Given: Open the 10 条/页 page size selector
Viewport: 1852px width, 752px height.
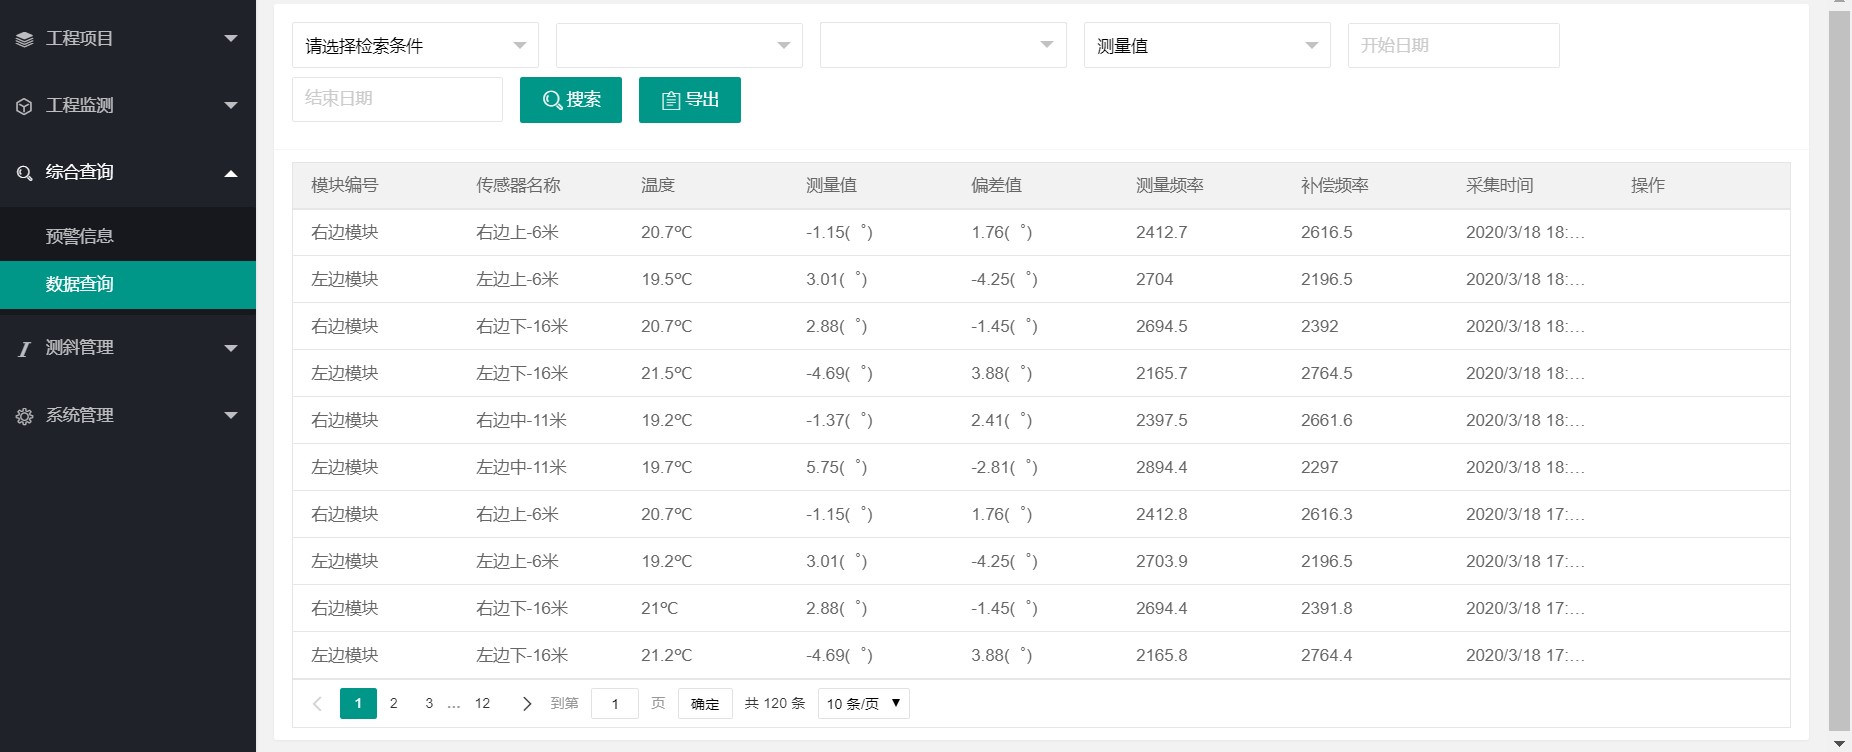Looking at the screenshot, I should (x=863, y=704).
